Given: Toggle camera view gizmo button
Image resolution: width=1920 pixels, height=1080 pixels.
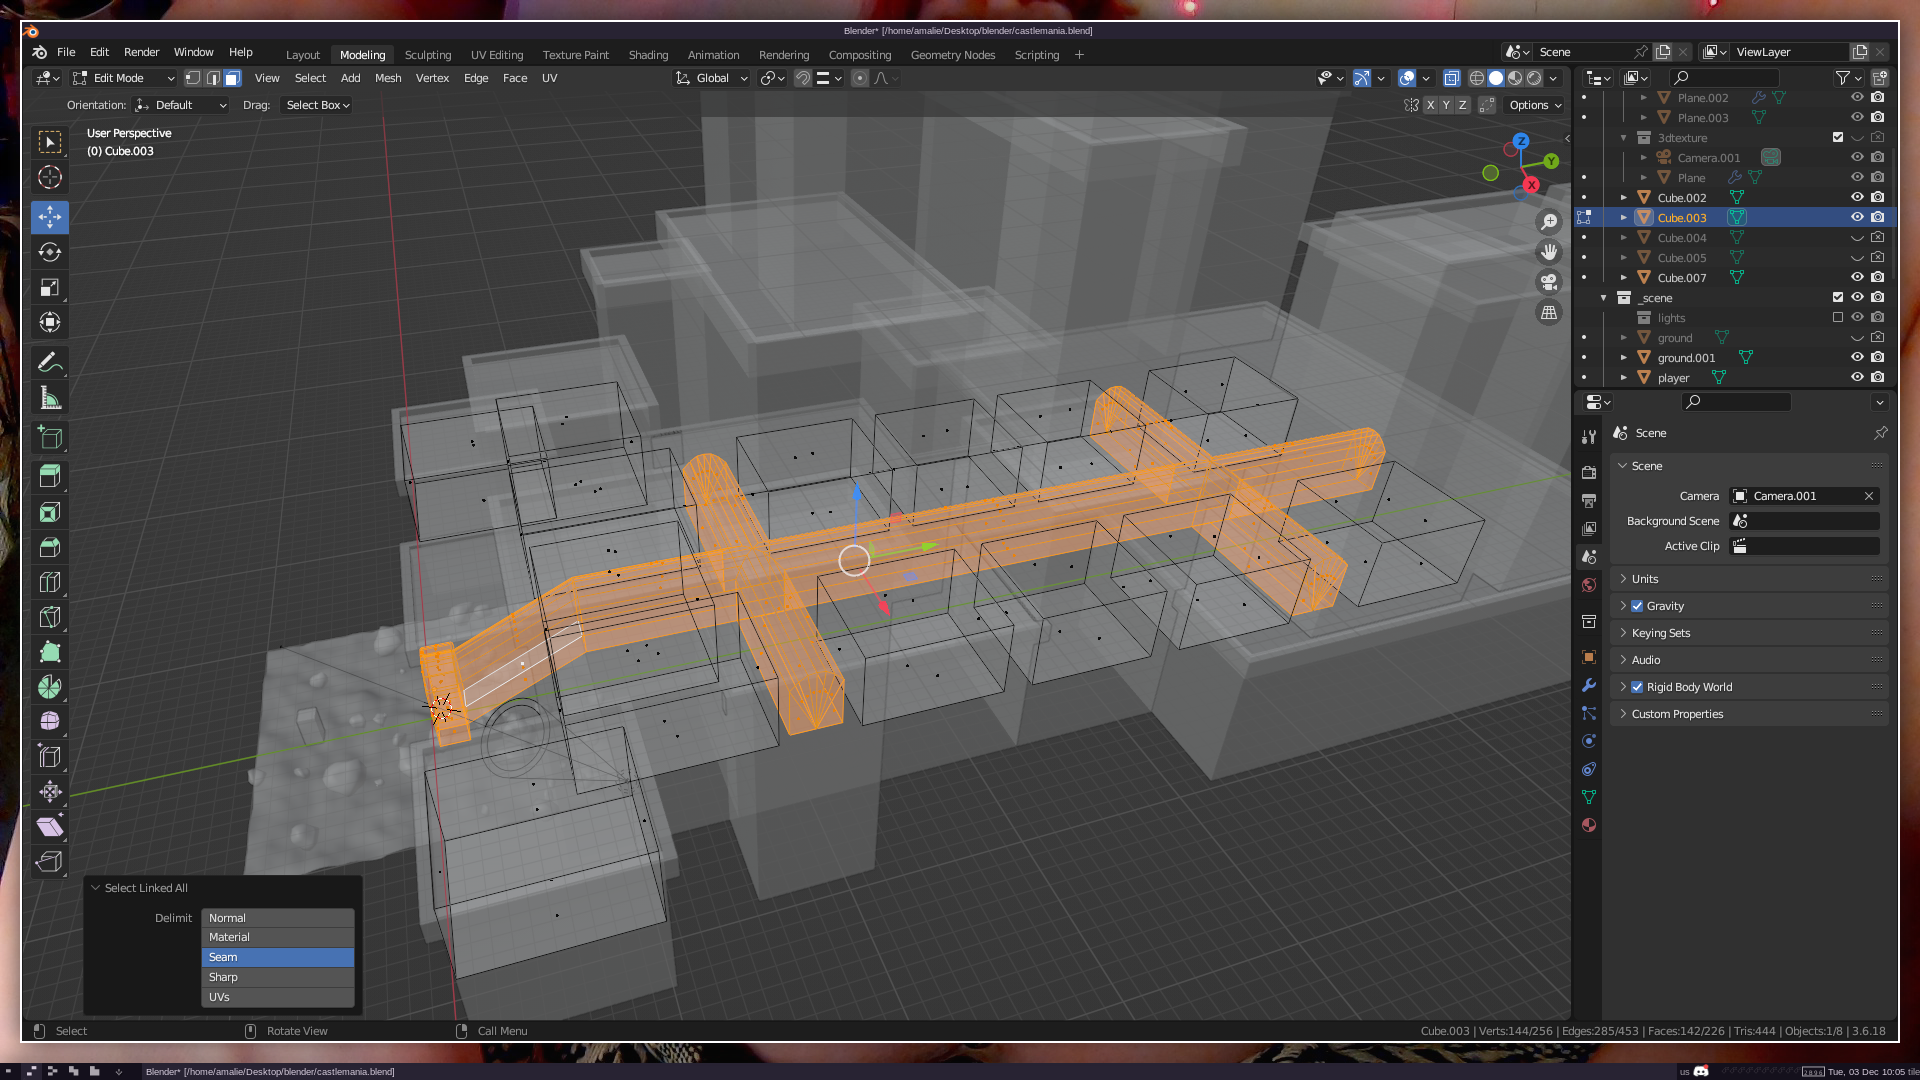Looking at the screenshot, I should click(1549, 282).
